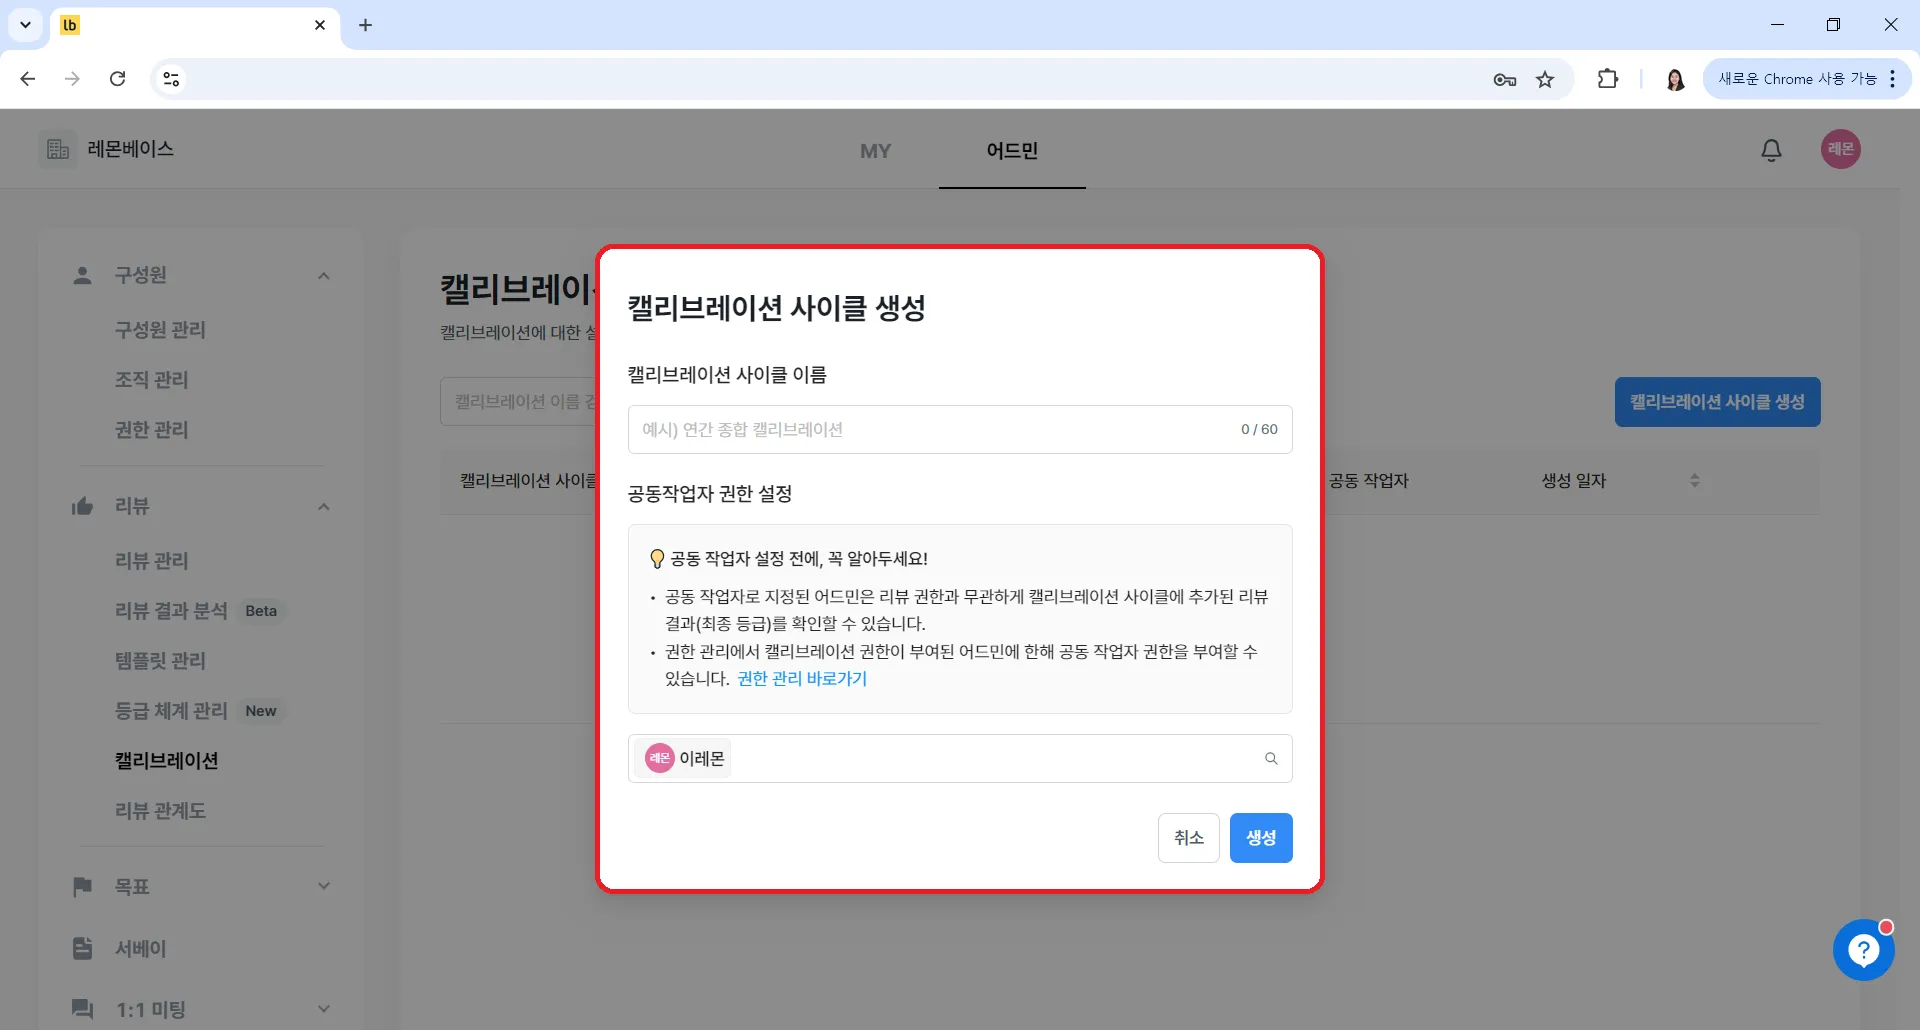Click blue 생성 button in dialog
The width and height of the screenshot is (1920, 1030).
1261,838
